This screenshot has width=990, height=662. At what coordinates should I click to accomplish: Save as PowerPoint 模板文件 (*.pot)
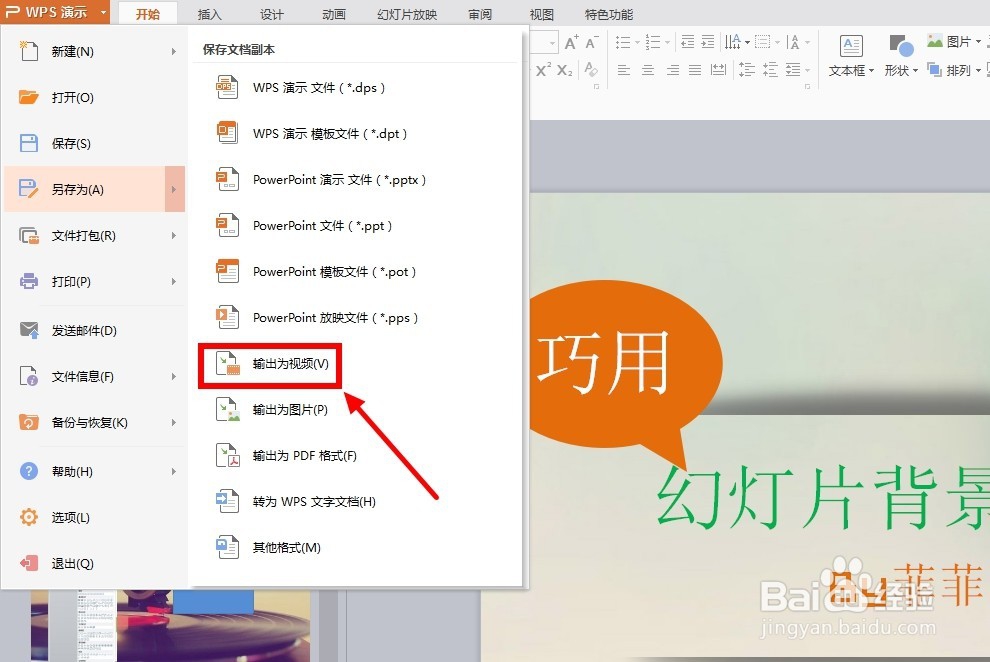coord(357,272)
